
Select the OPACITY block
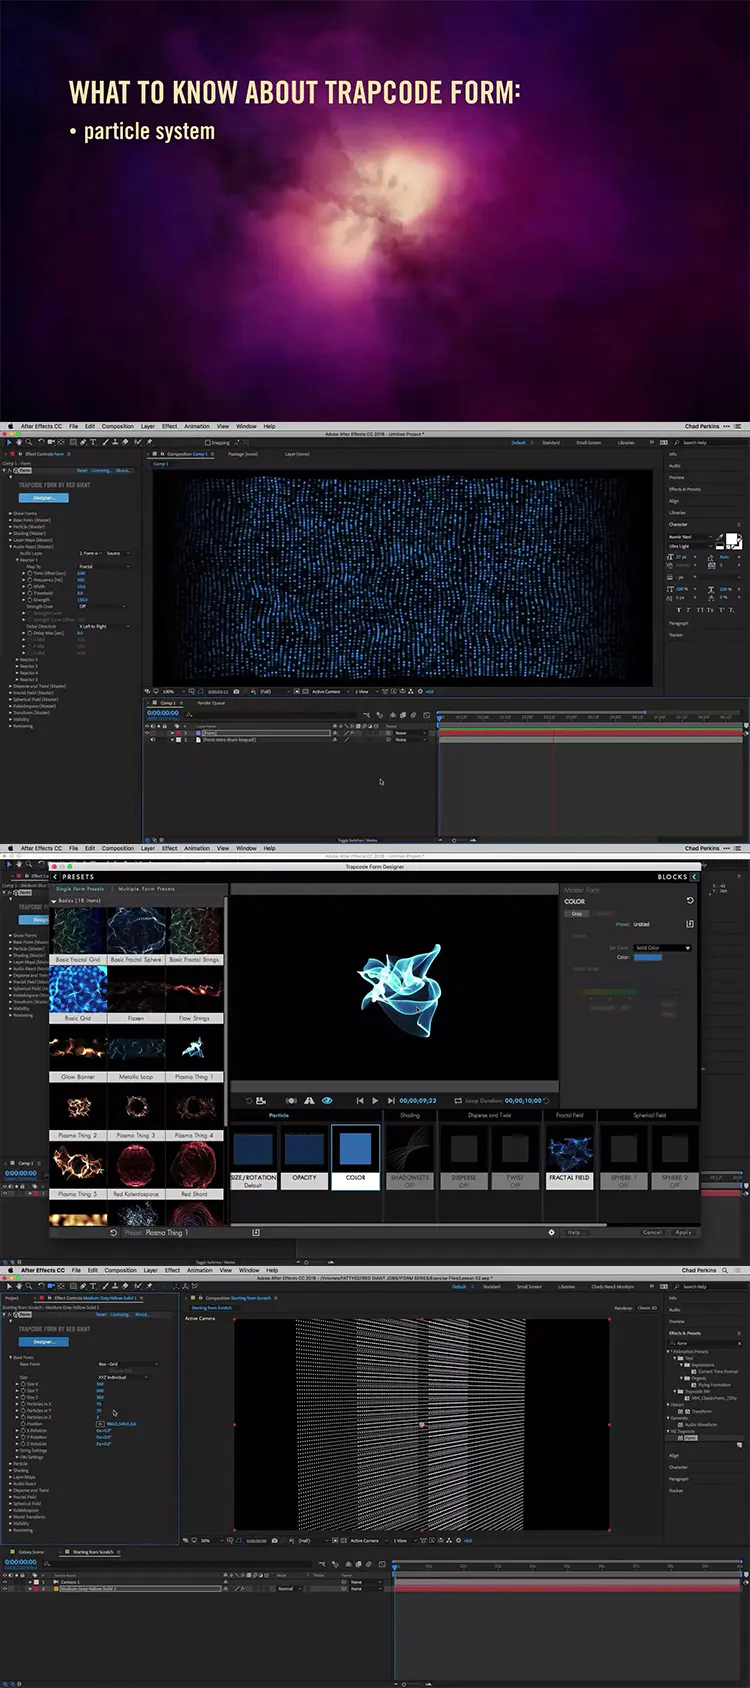pos(304,1157)
